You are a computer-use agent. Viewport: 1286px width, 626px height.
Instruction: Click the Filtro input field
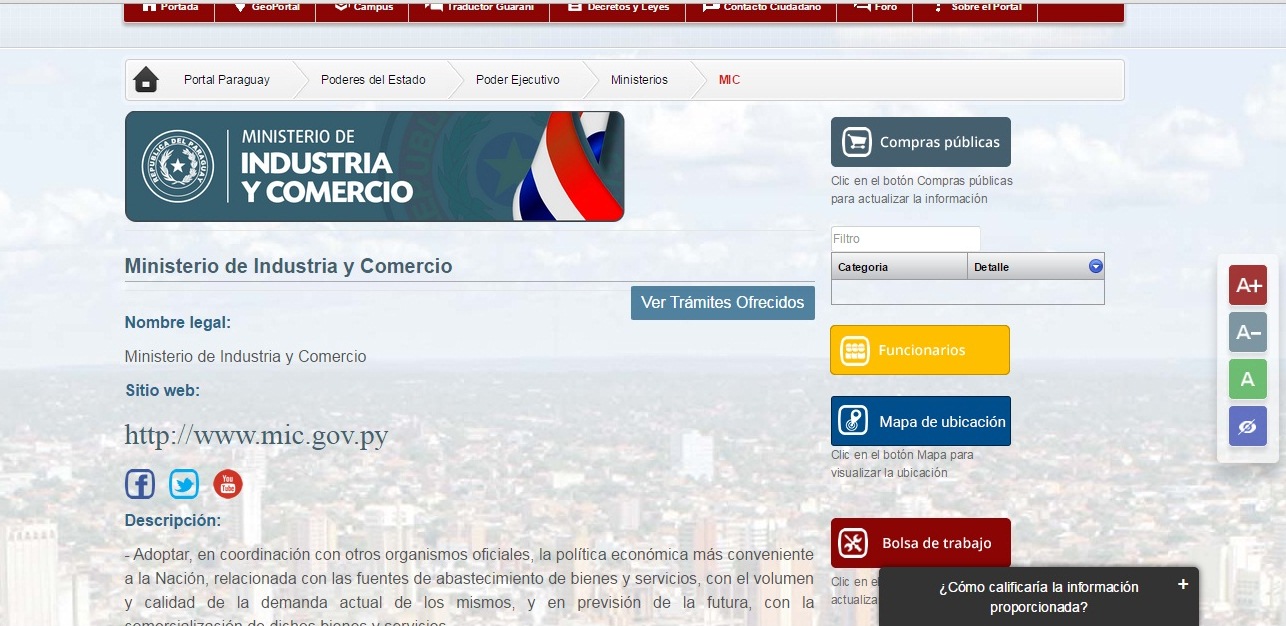click(905, 239)
